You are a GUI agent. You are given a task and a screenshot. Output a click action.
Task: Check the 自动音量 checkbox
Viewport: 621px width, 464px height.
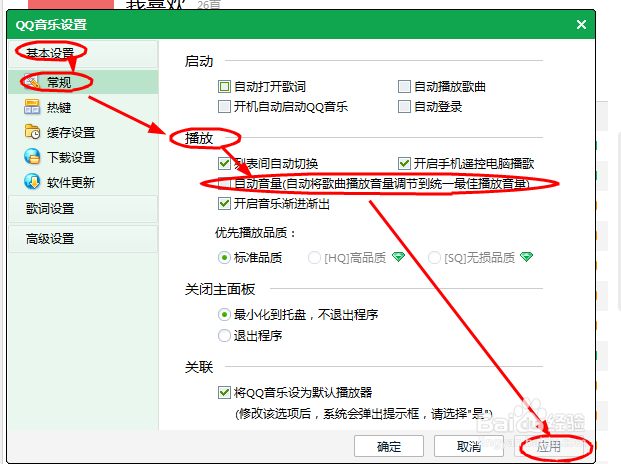click(x=224, y=183)
